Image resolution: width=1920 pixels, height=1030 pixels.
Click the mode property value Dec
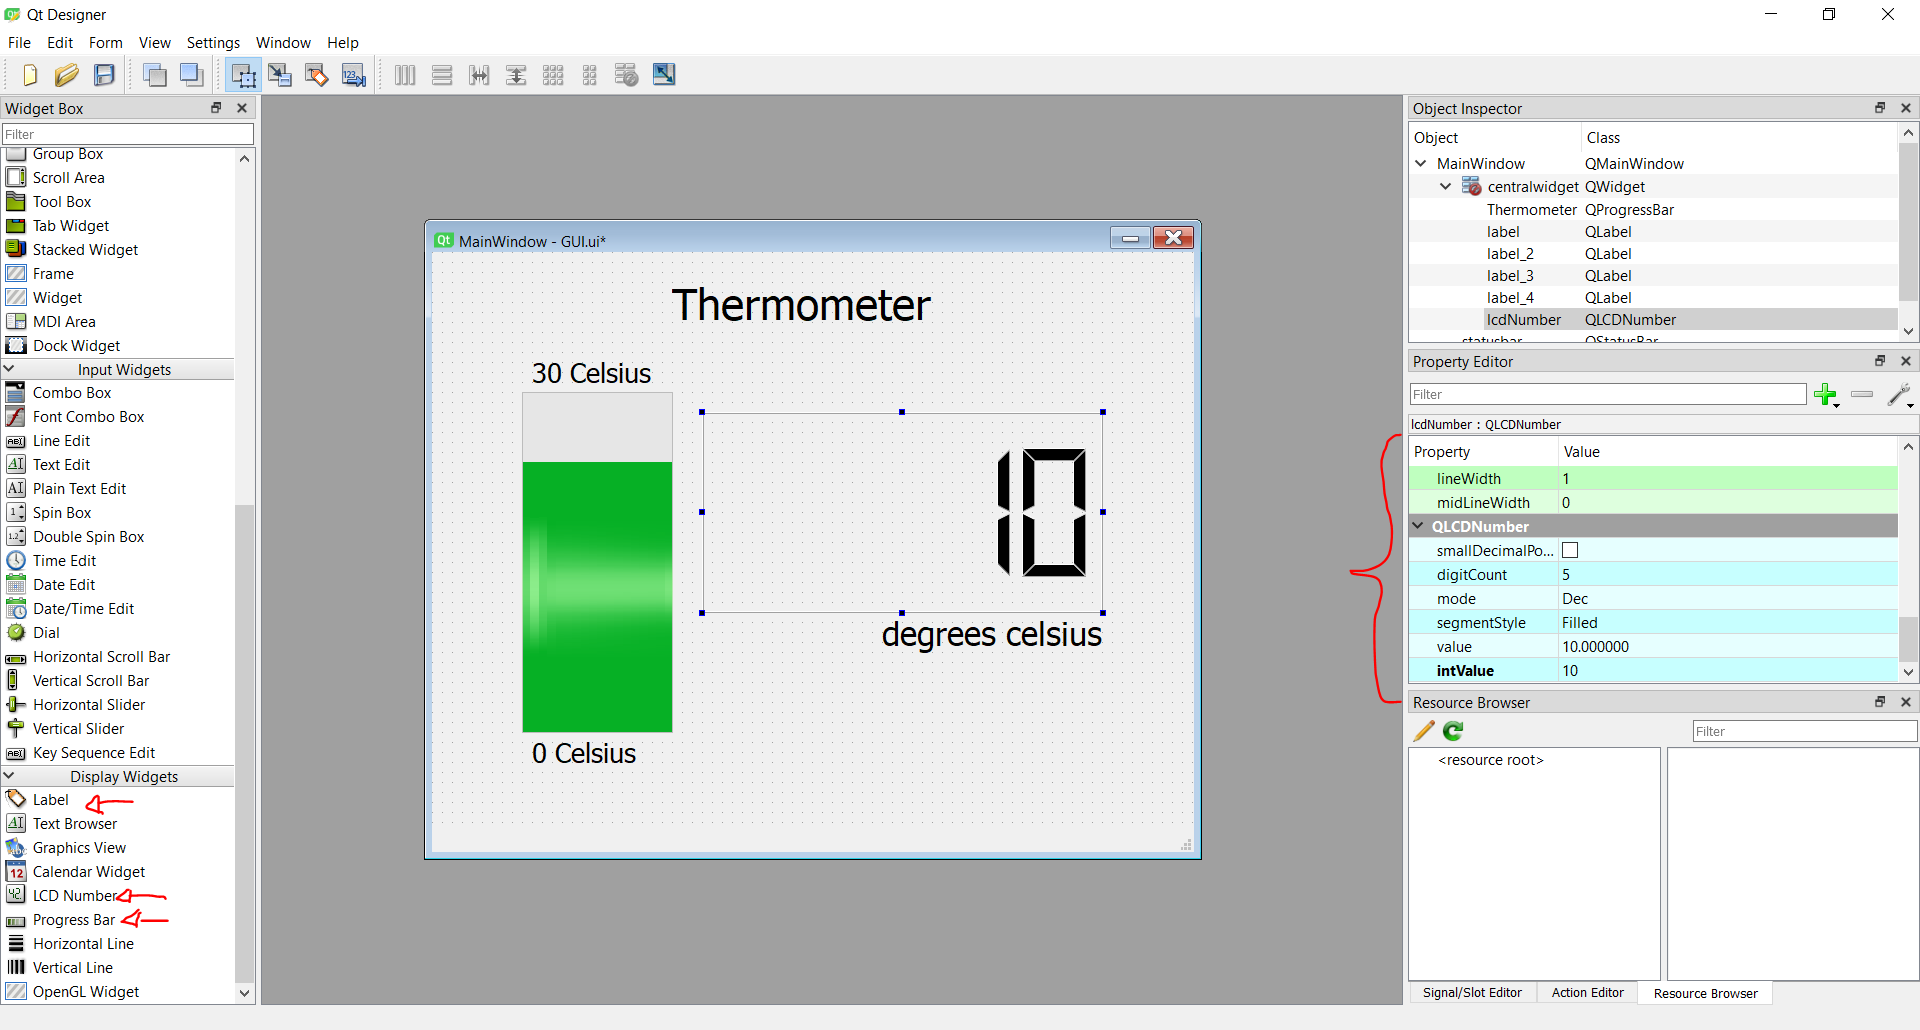[1728, 599]
